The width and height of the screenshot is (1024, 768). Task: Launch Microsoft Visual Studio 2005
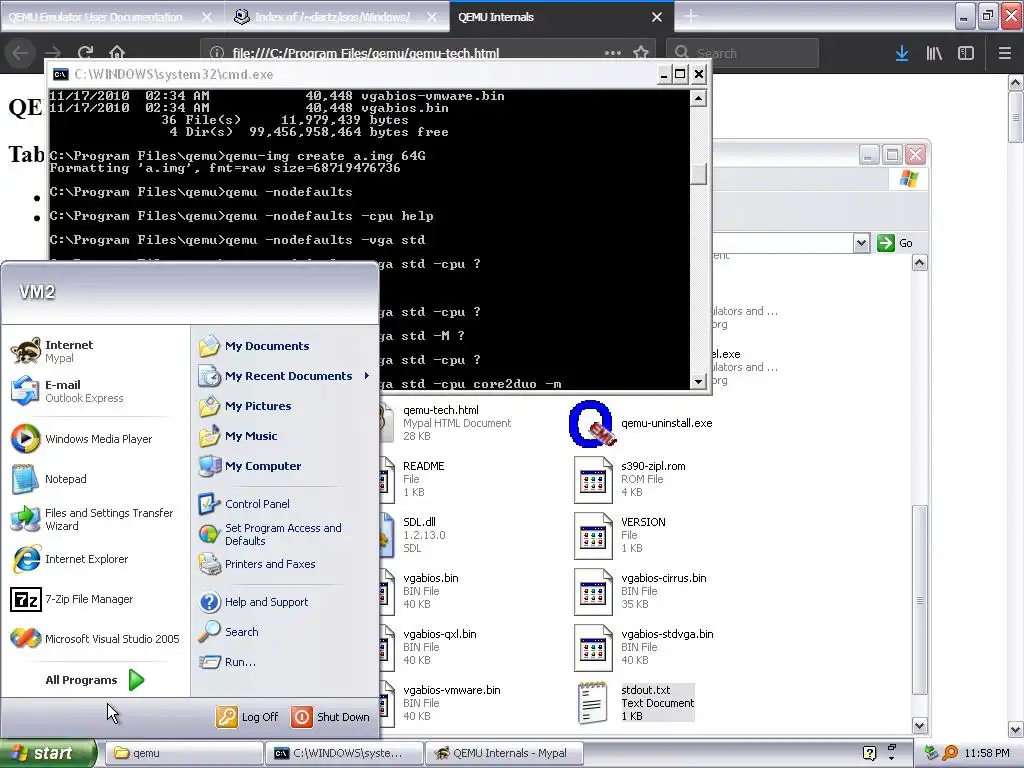[95, 639]
